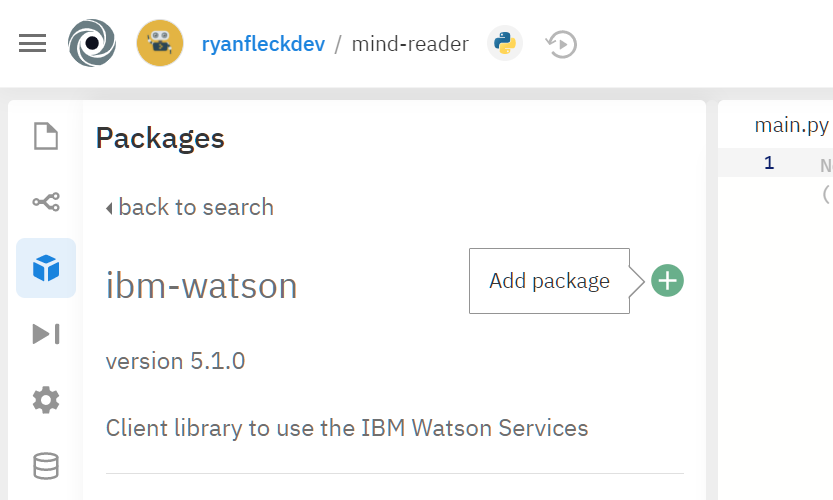
Task: Open the robot user avatar
Action: [x=160, y=43]
